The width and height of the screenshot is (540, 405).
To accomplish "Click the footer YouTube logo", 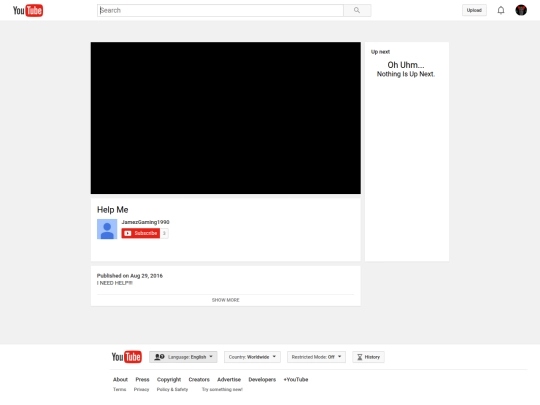I will (x=126, y=357).
